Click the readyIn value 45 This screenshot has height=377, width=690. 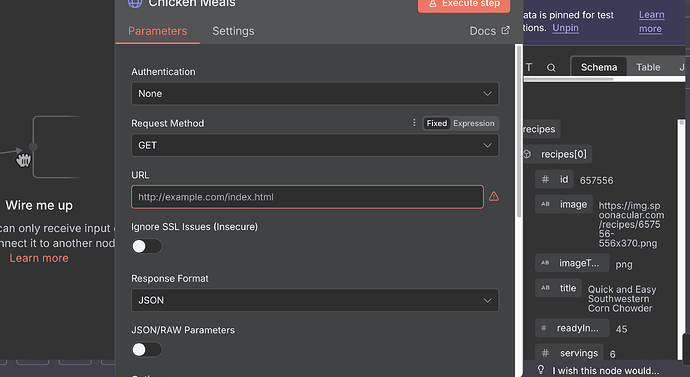point(621,329)
